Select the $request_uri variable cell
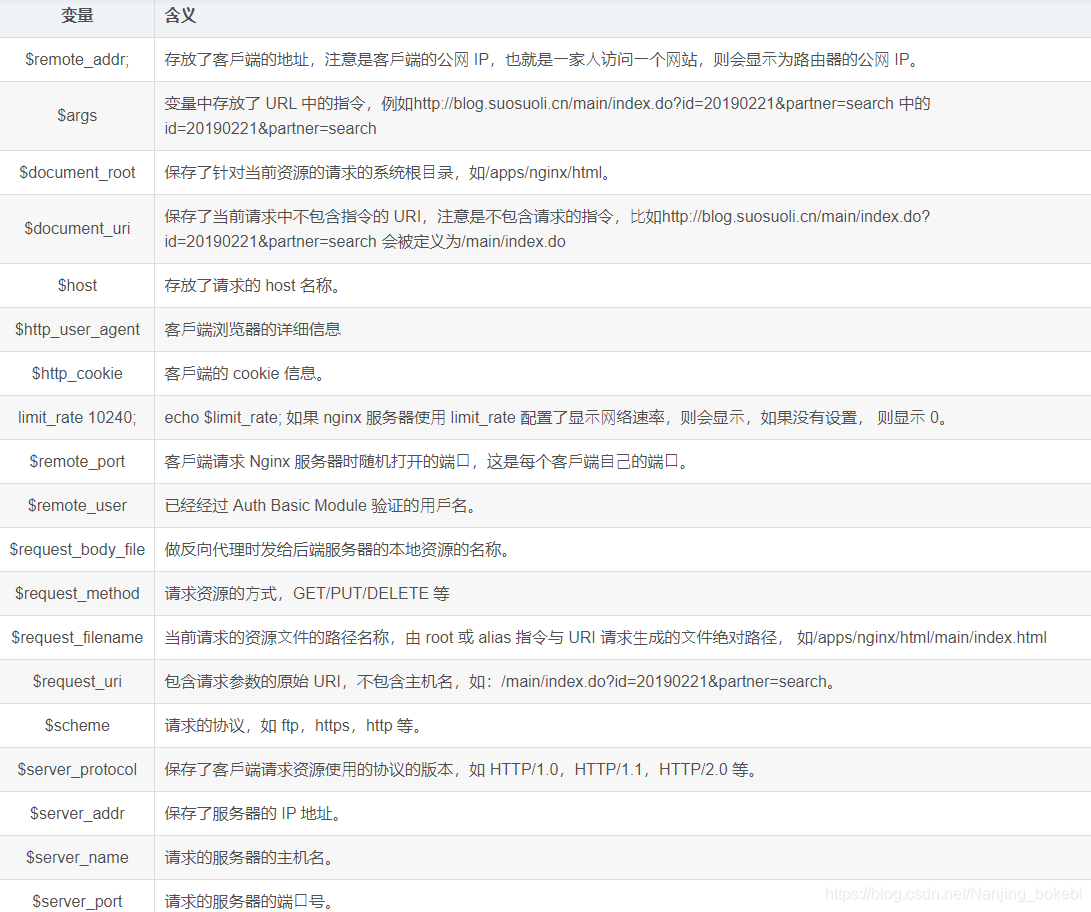This screenshot has height=912, width=1091. 77,681
